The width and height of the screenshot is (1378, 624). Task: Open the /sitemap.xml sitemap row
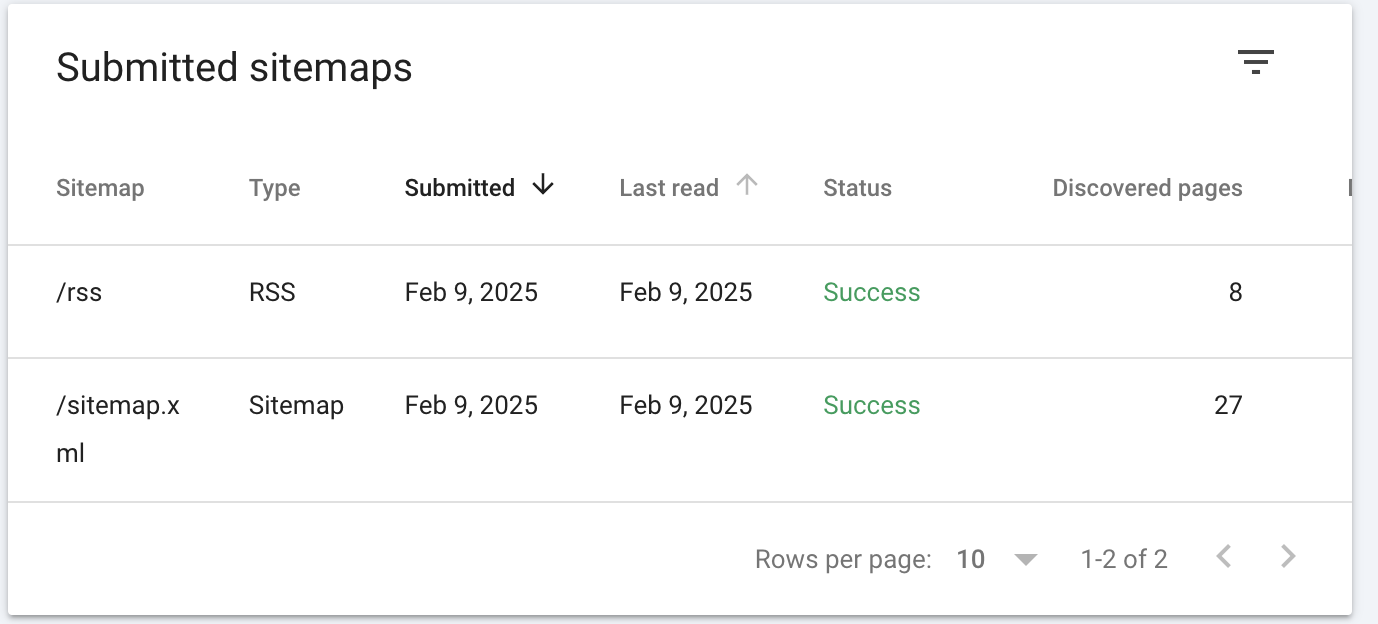point(680,430)
